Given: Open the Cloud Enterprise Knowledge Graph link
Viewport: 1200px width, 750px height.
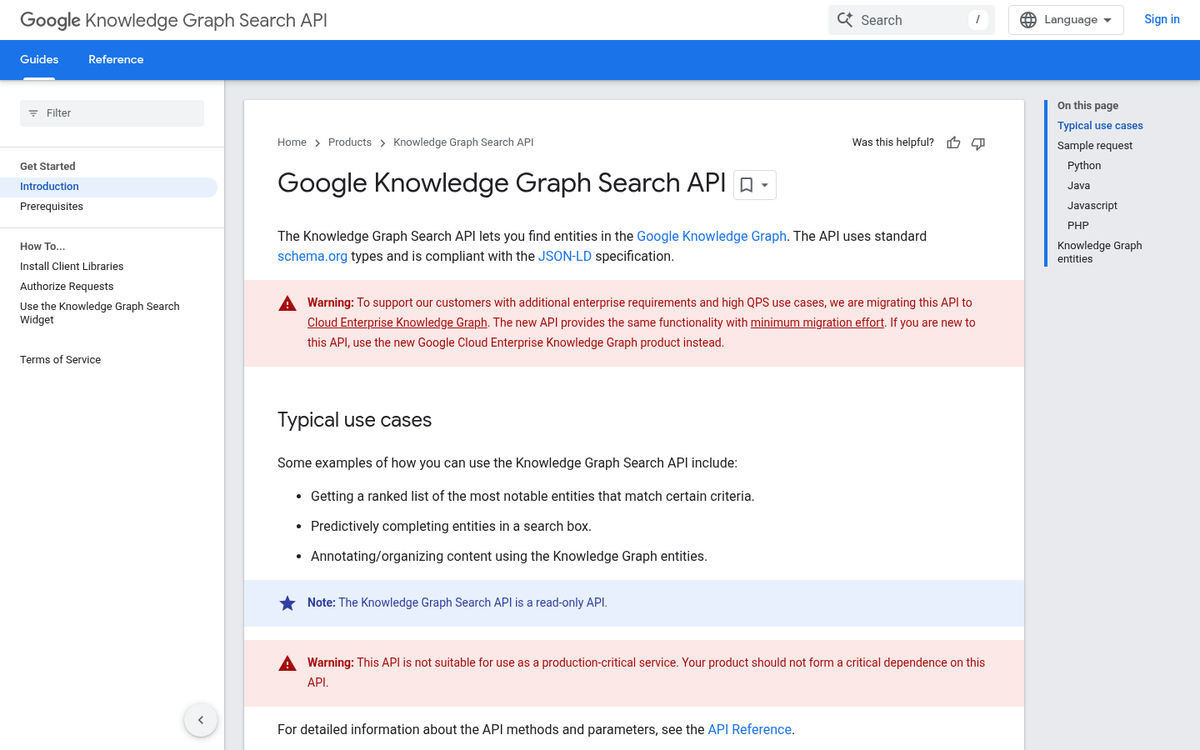Looking at the screenshot, I should (397, 322).
